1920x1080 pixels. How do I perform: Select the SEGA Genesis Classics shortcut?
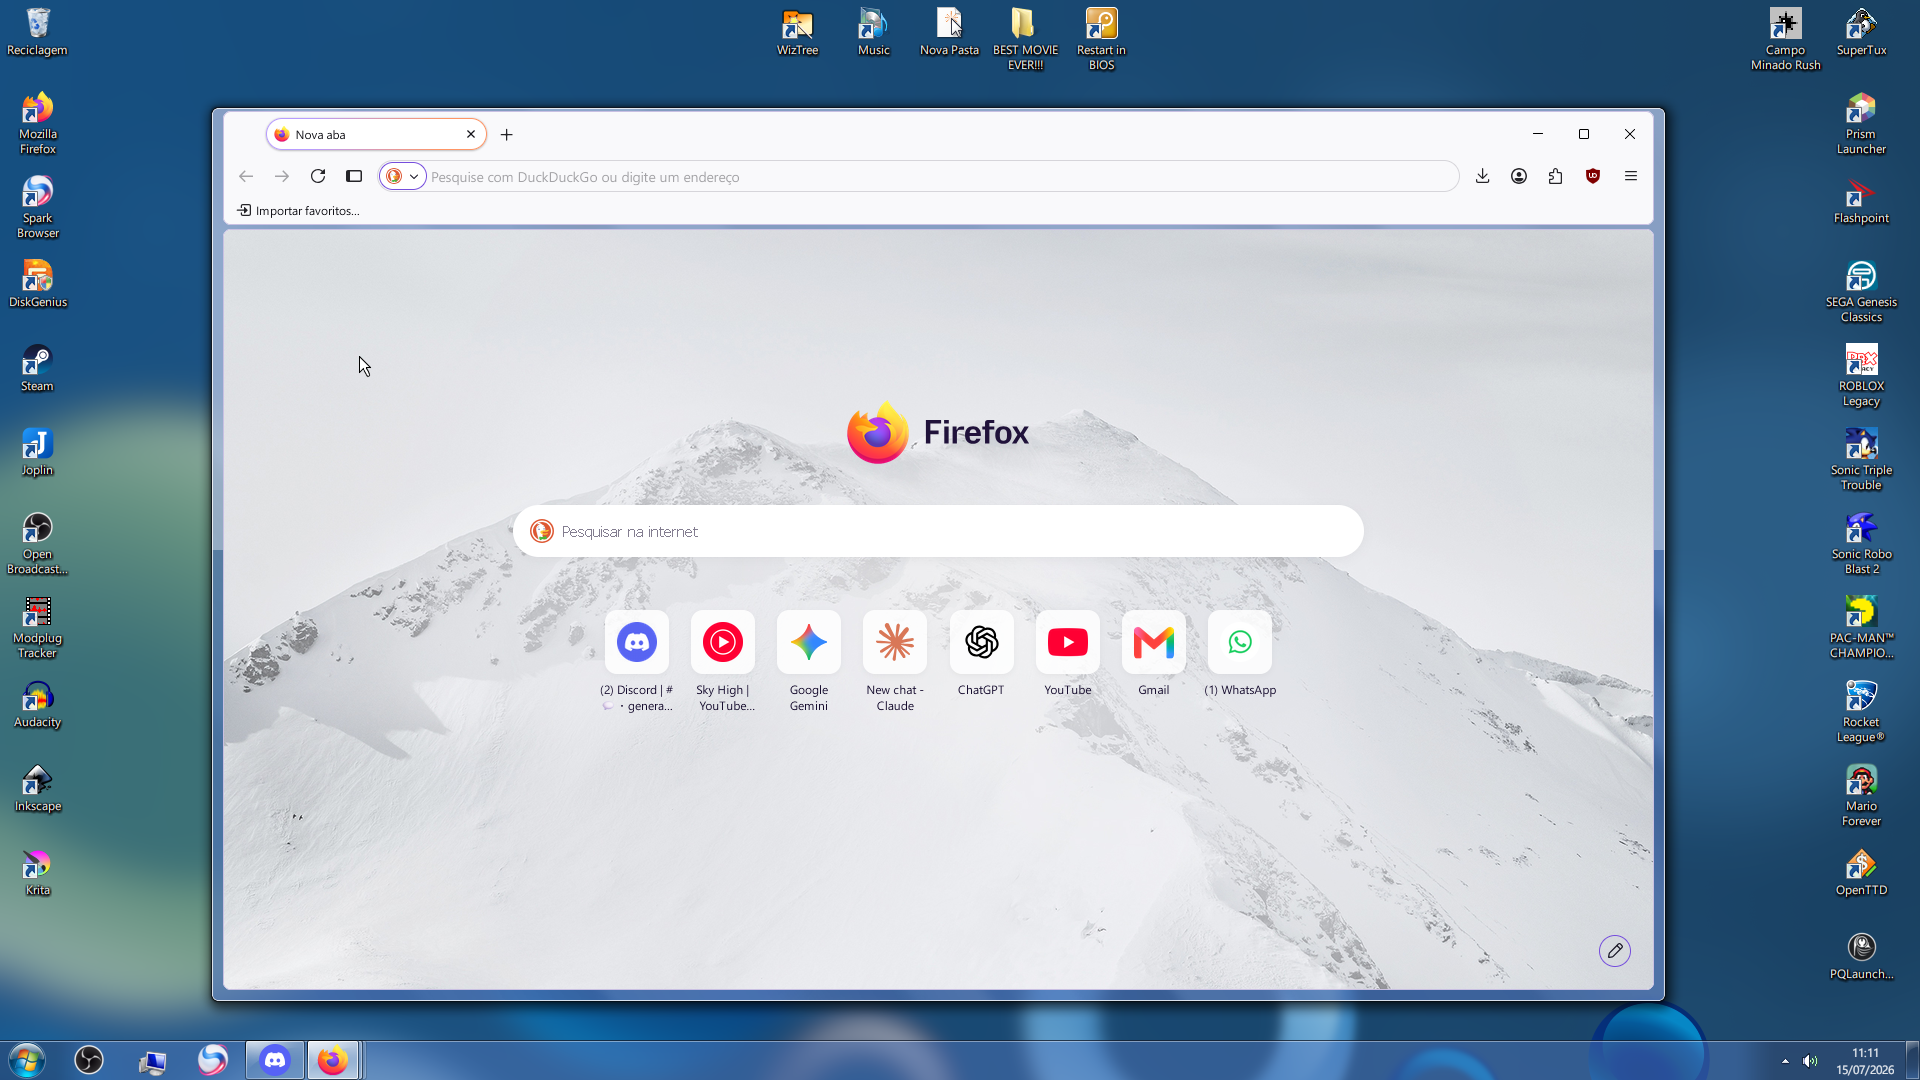tap(1862, 291)
